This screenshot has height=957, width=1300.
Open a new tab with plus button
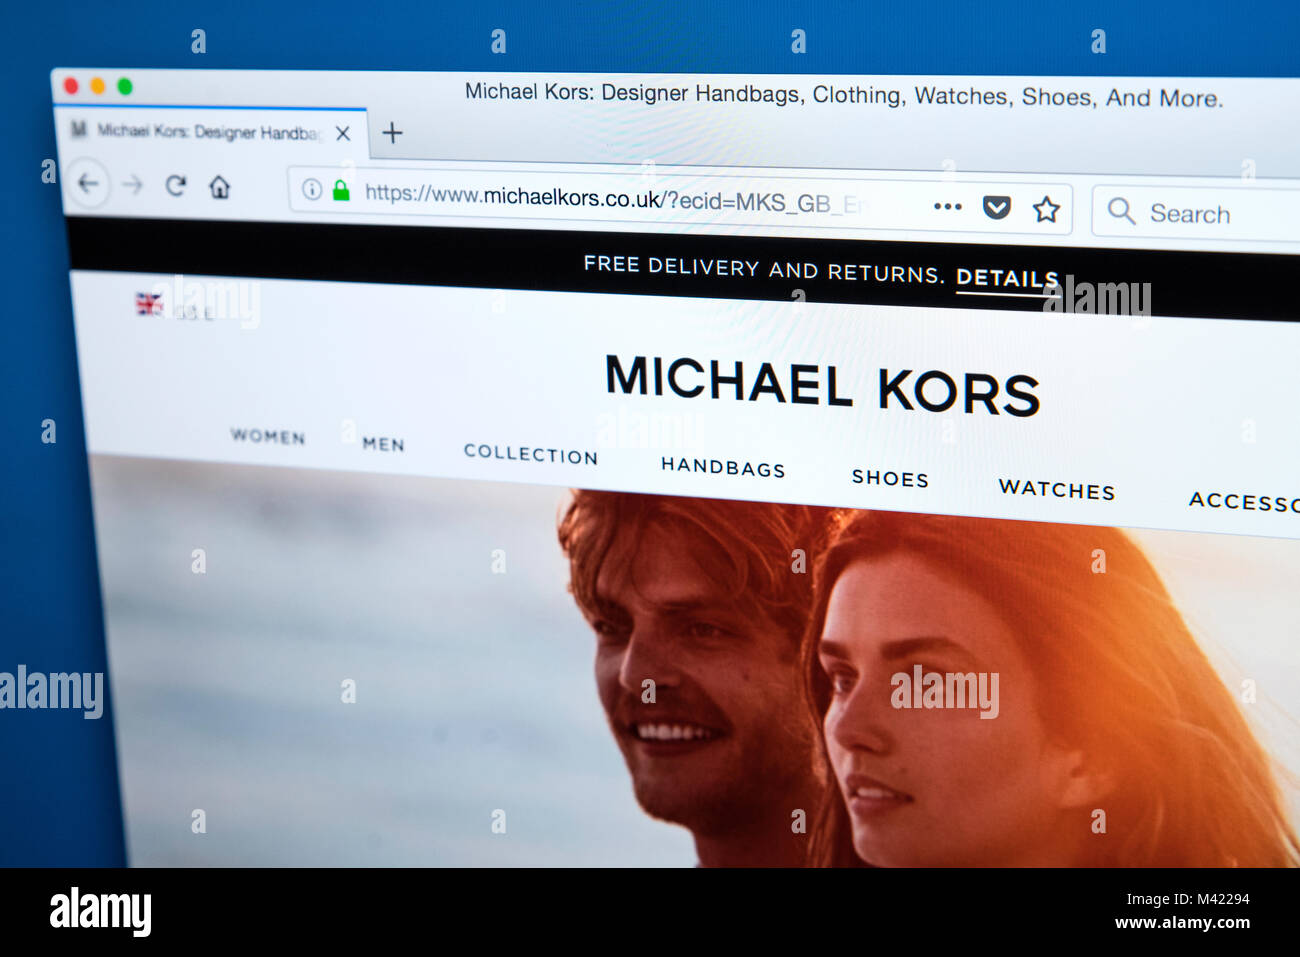[x=392, y=133]
